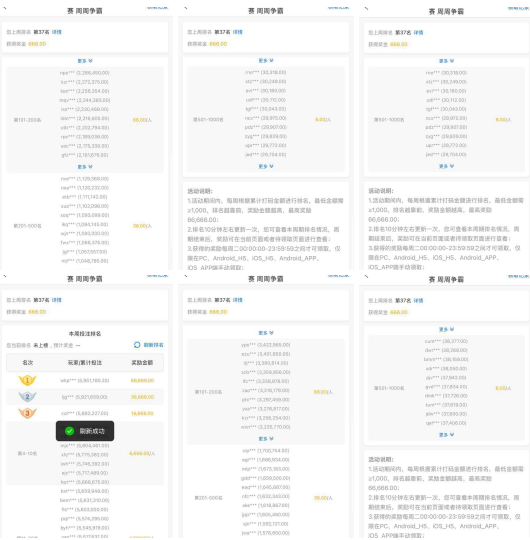Image resolution: width=530 pixels, height=540 pixels.
Task: Open 详情 link on screen listing nps*** entry
Action: click(57, 32)
